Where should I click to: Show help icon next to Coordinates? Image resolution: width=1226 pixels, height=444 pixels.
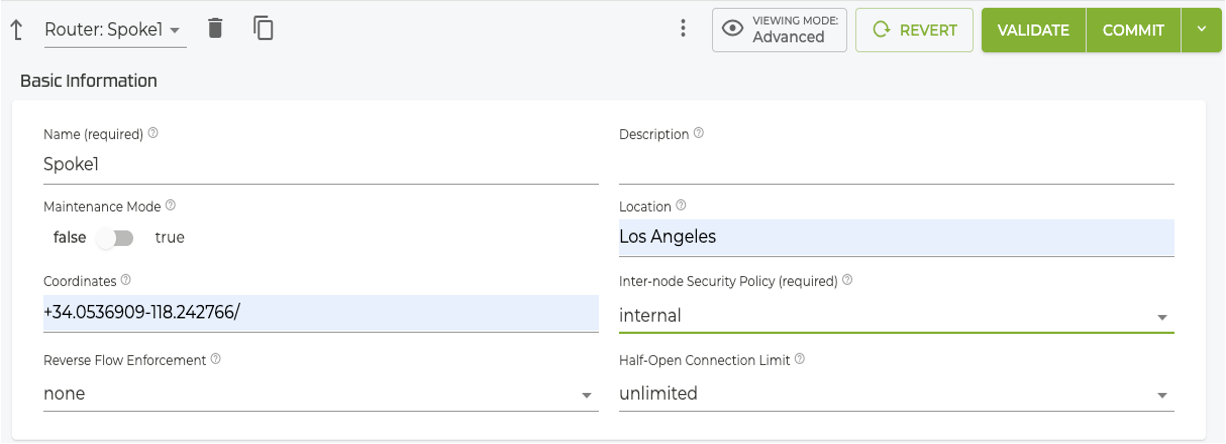tap(125, 281)
